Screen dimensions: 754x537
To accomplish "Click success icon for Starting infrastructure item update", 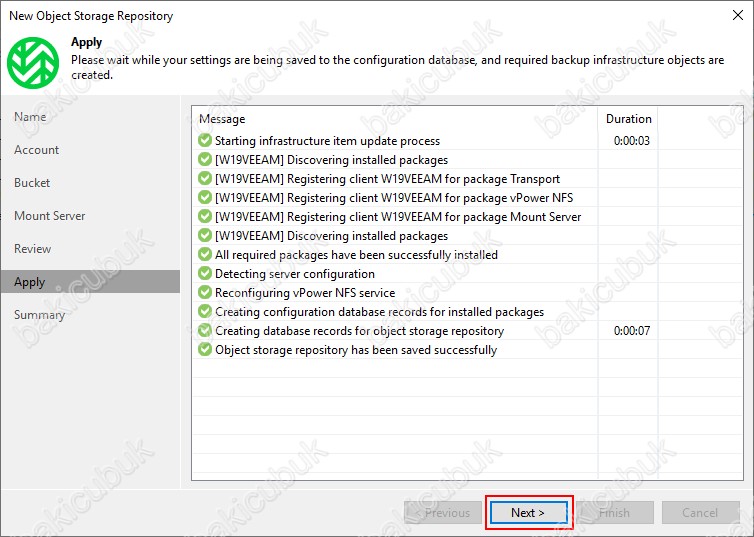I will pos(205,140).
